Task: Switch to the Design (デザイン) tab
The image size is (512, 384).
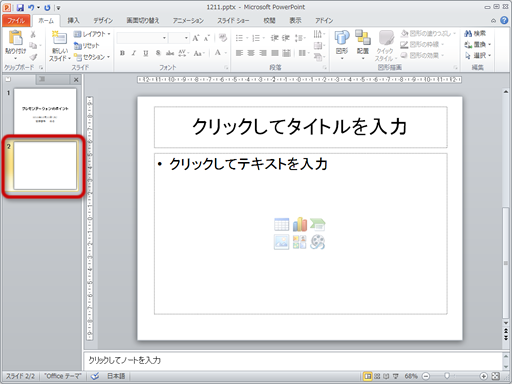Action: click(103, 21)
